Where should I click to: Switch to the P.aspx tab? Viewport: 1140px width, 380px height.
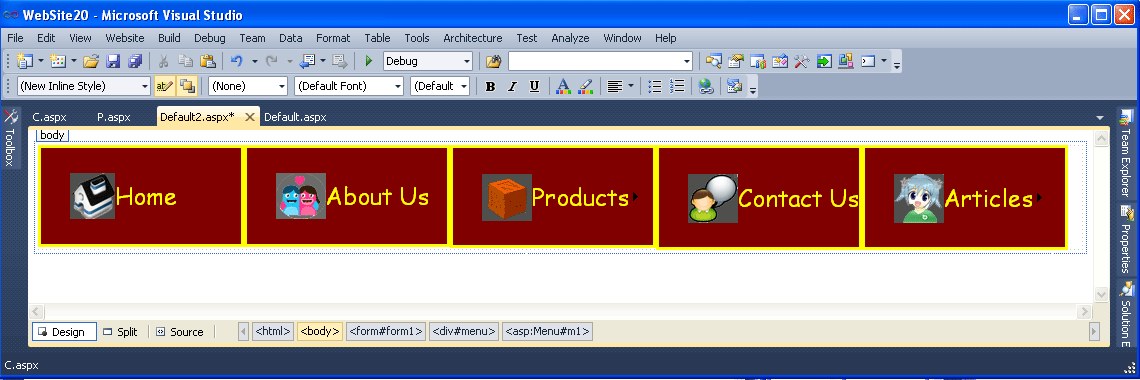(113, 117)
